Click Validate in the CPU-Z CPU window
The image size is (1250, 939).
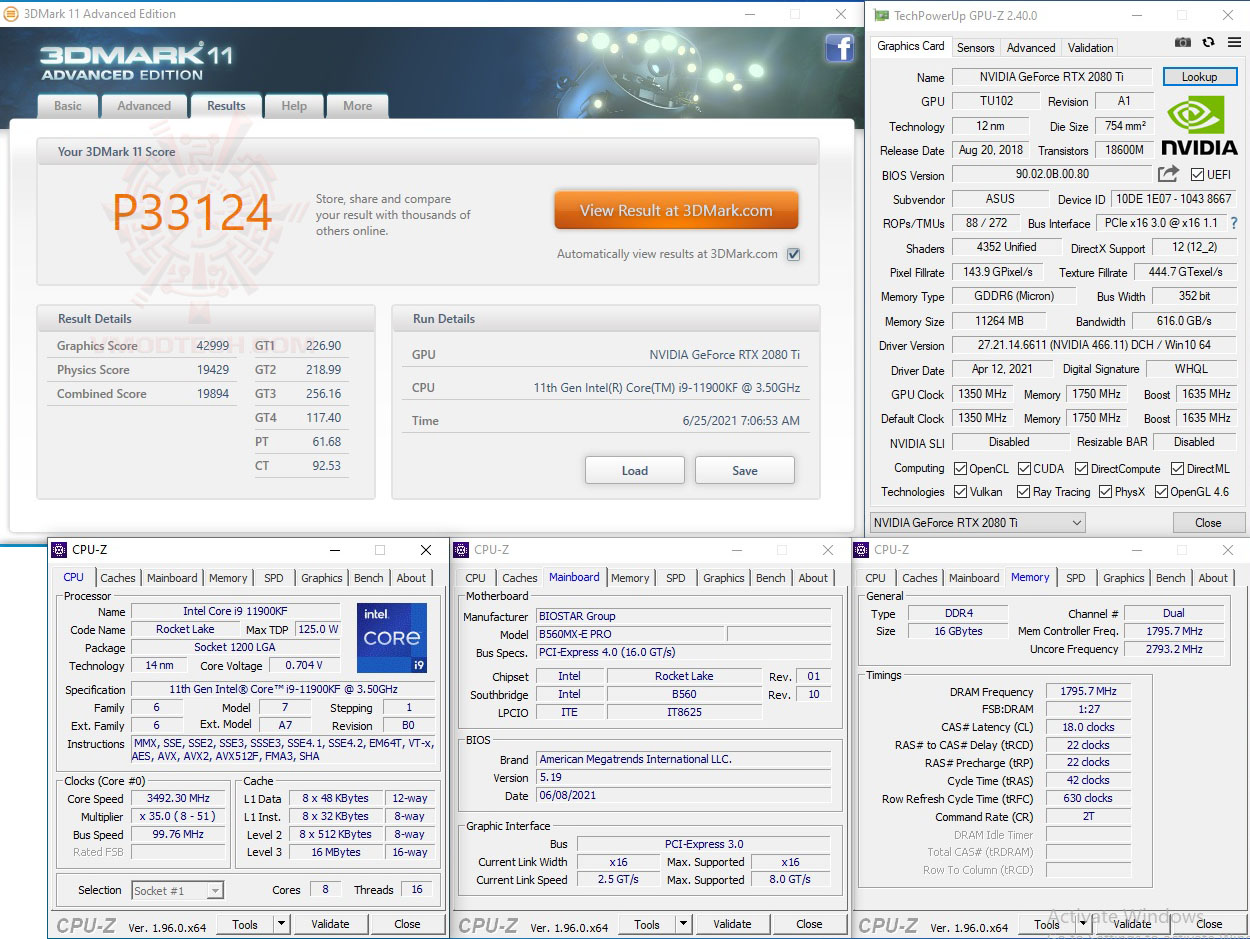pyautogui.click(x=330, y=925)
